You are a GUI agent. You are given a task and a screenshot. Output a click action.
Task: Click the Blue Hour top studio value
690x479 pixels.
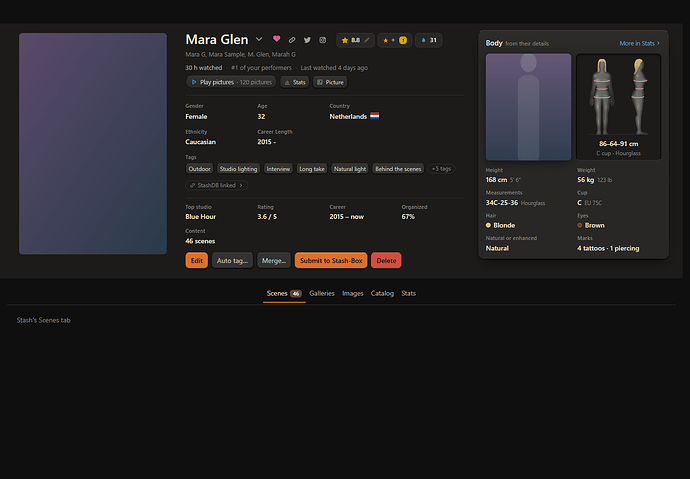[201, 217]
